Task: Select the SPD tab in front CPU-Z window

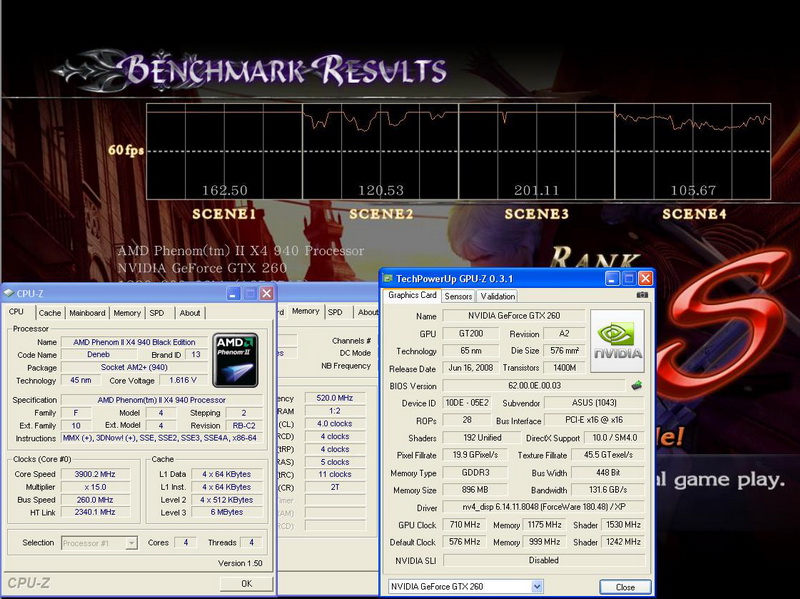Action: click(x=157, y=313)
